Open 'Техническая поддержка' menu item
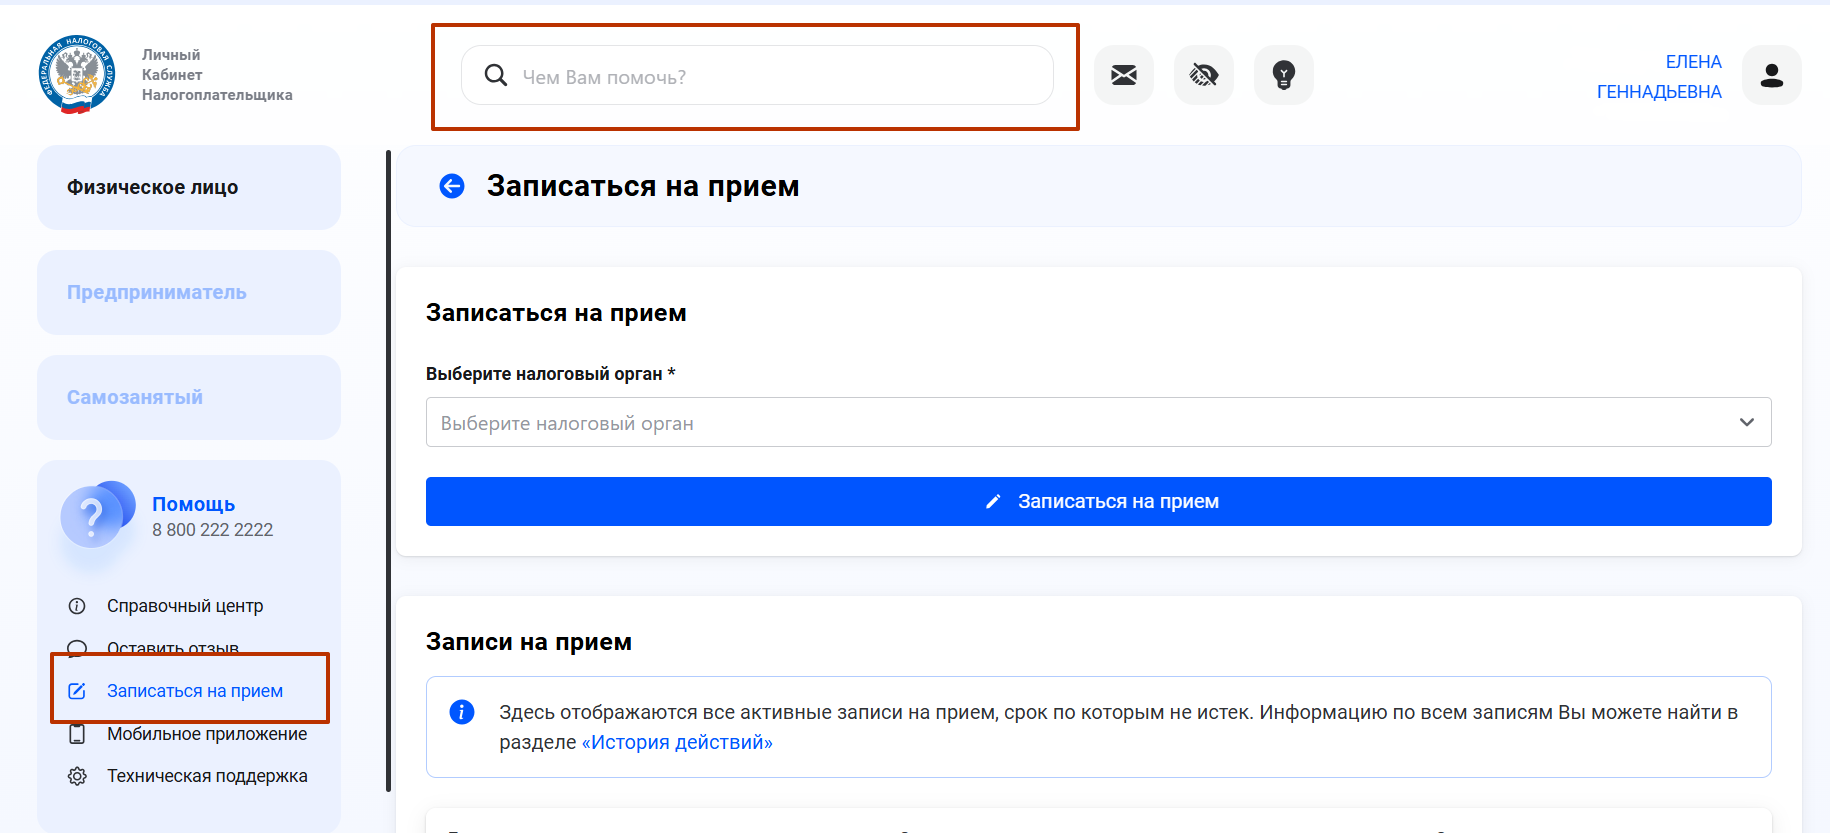 207,776
